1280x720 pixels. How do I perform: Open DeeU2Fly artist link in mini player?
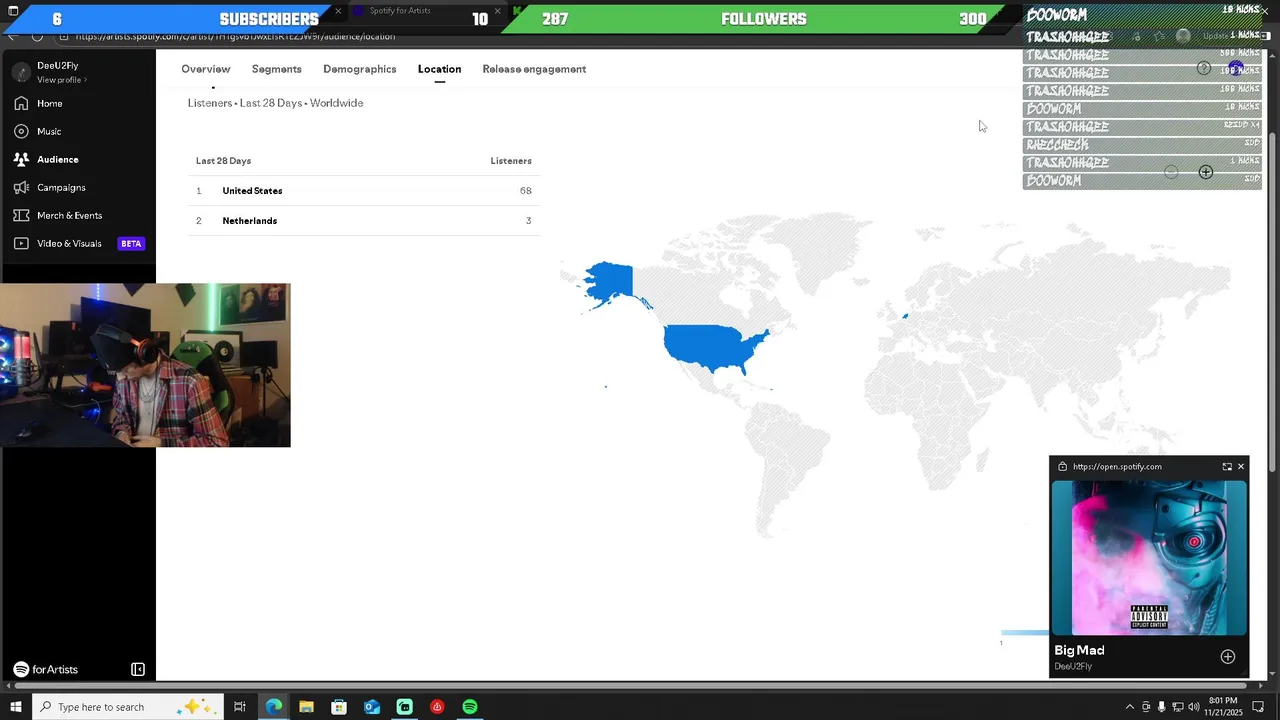1073,667
